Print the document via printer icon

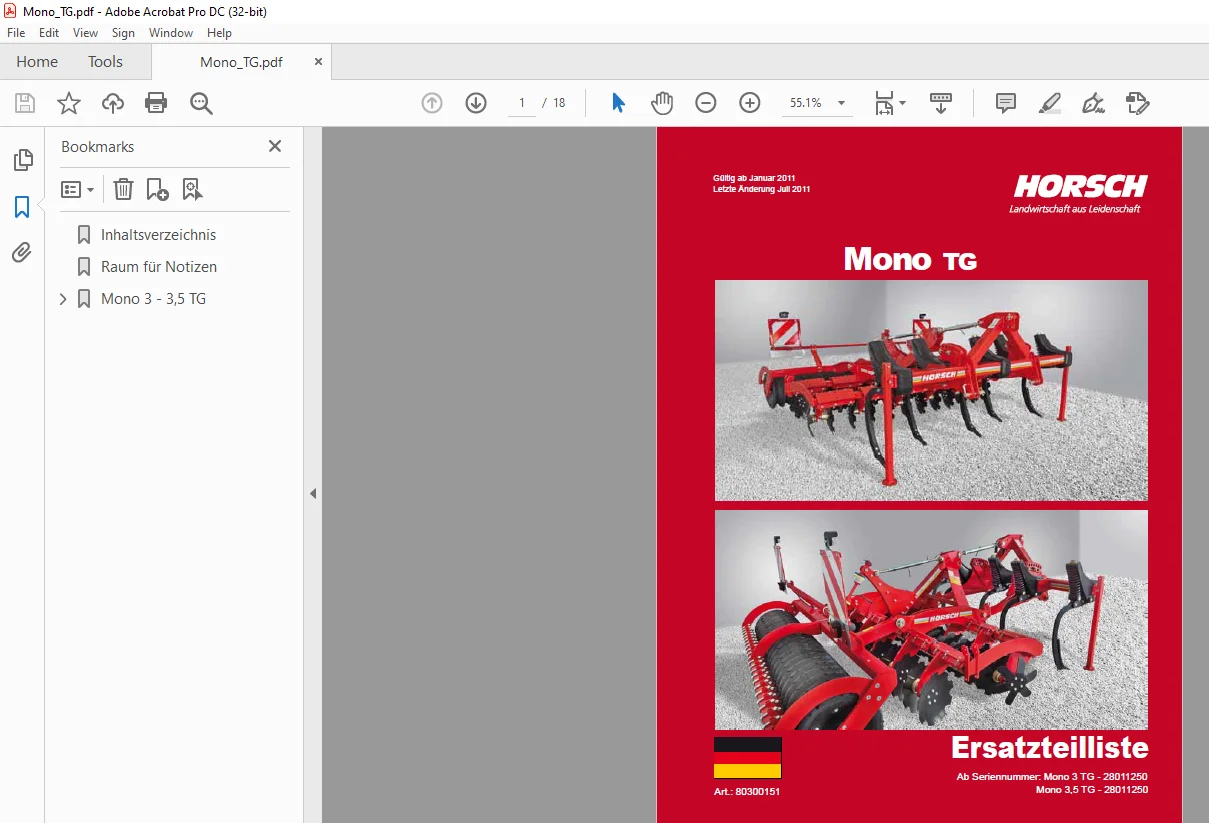[156, 103]
